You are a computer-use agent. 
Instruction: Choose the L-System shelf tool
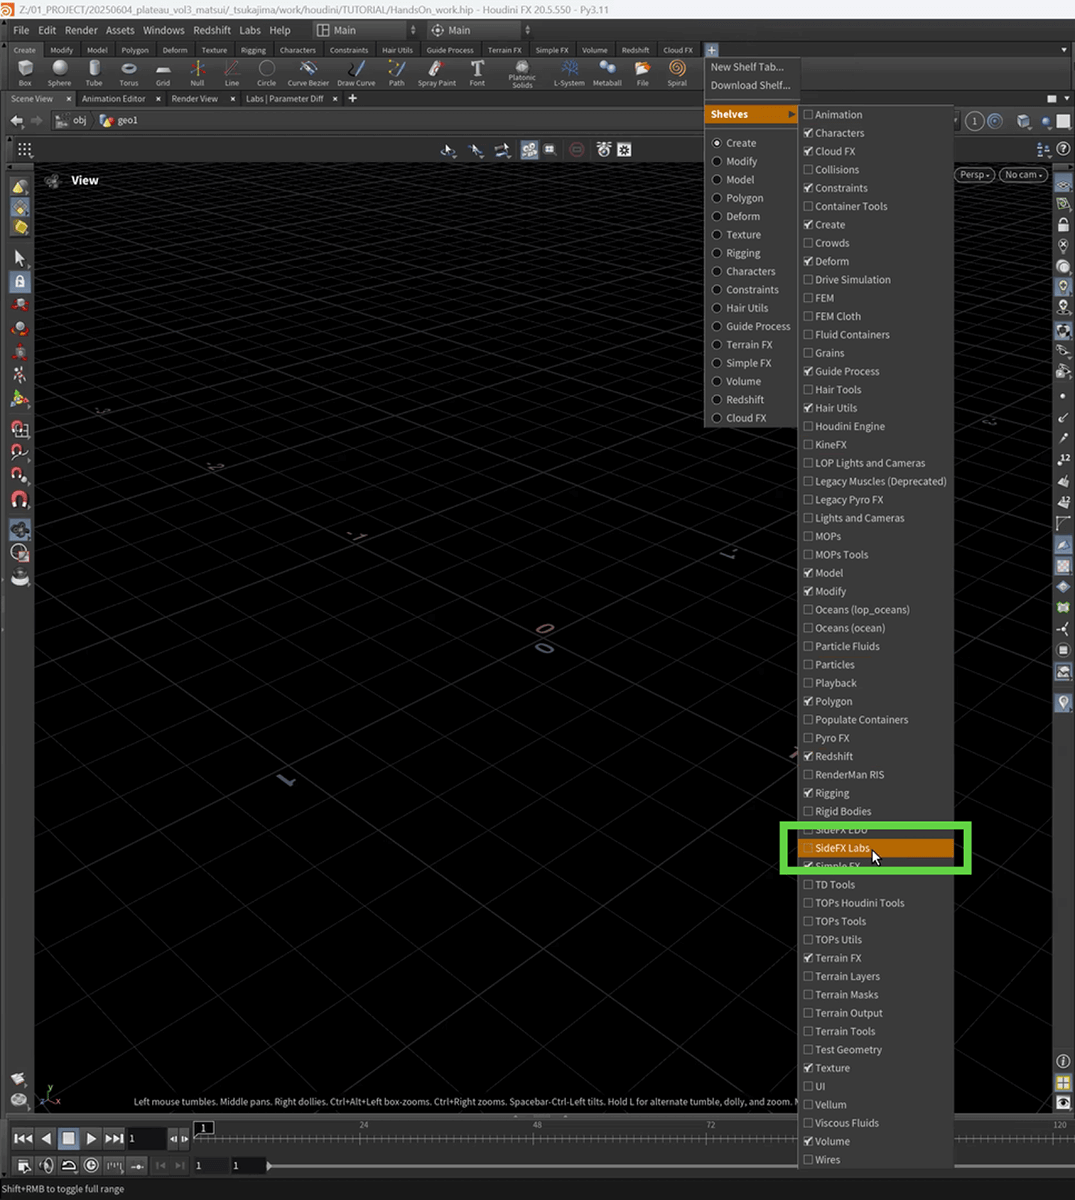tap(569, 71)
